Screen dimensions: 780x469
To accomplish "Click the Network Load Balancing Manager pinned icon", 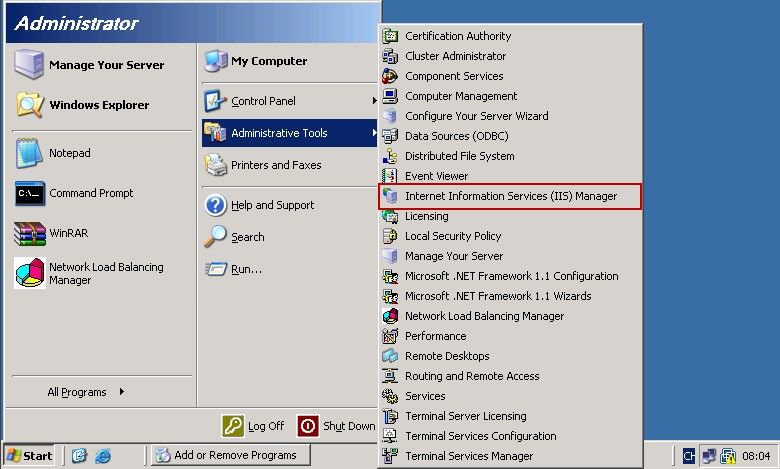I will [x=29, y=273].
